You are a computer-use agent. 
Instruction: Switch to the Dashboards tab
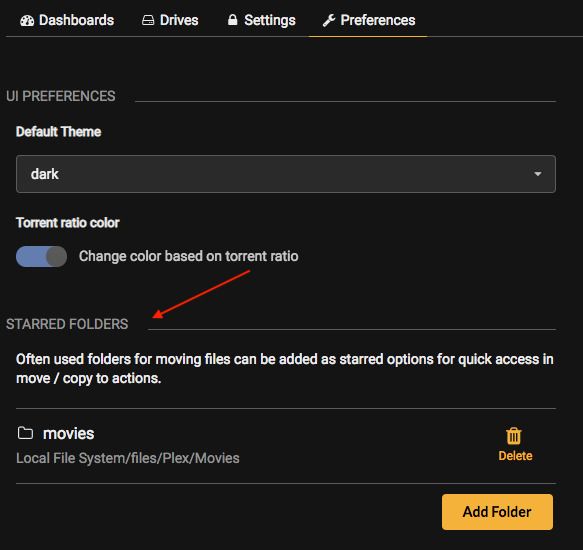click(67, 20)
